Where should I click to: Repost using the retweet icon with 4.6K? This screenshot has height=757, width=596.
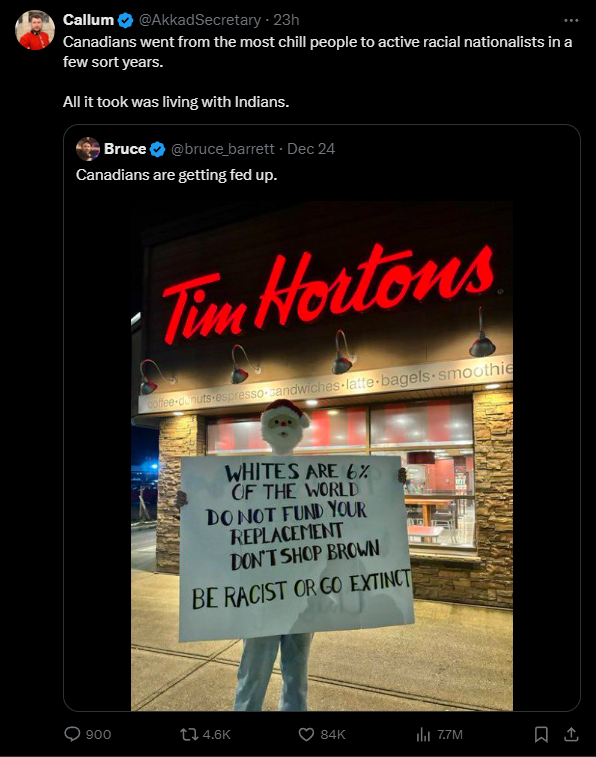pos(188,734)
